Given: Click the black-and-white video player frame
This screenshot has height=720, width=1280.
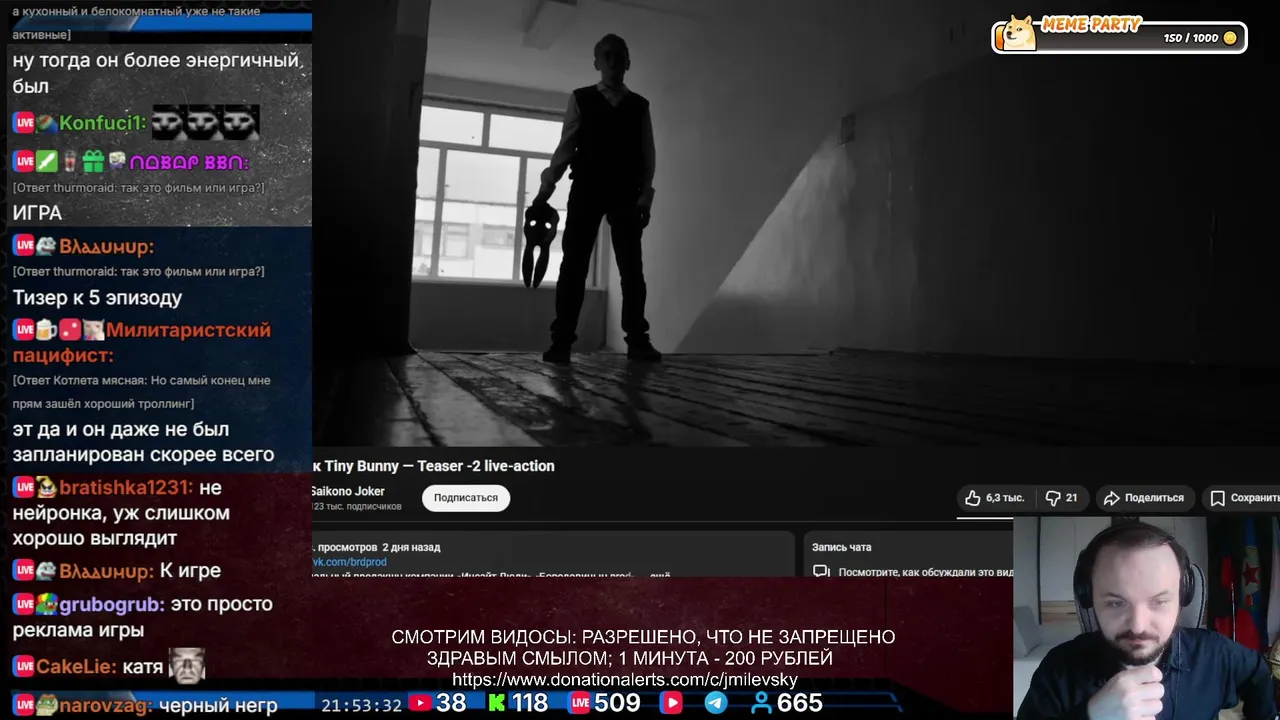Looking at the screenshot, I should pyautogui.click(x=795, y=222).
